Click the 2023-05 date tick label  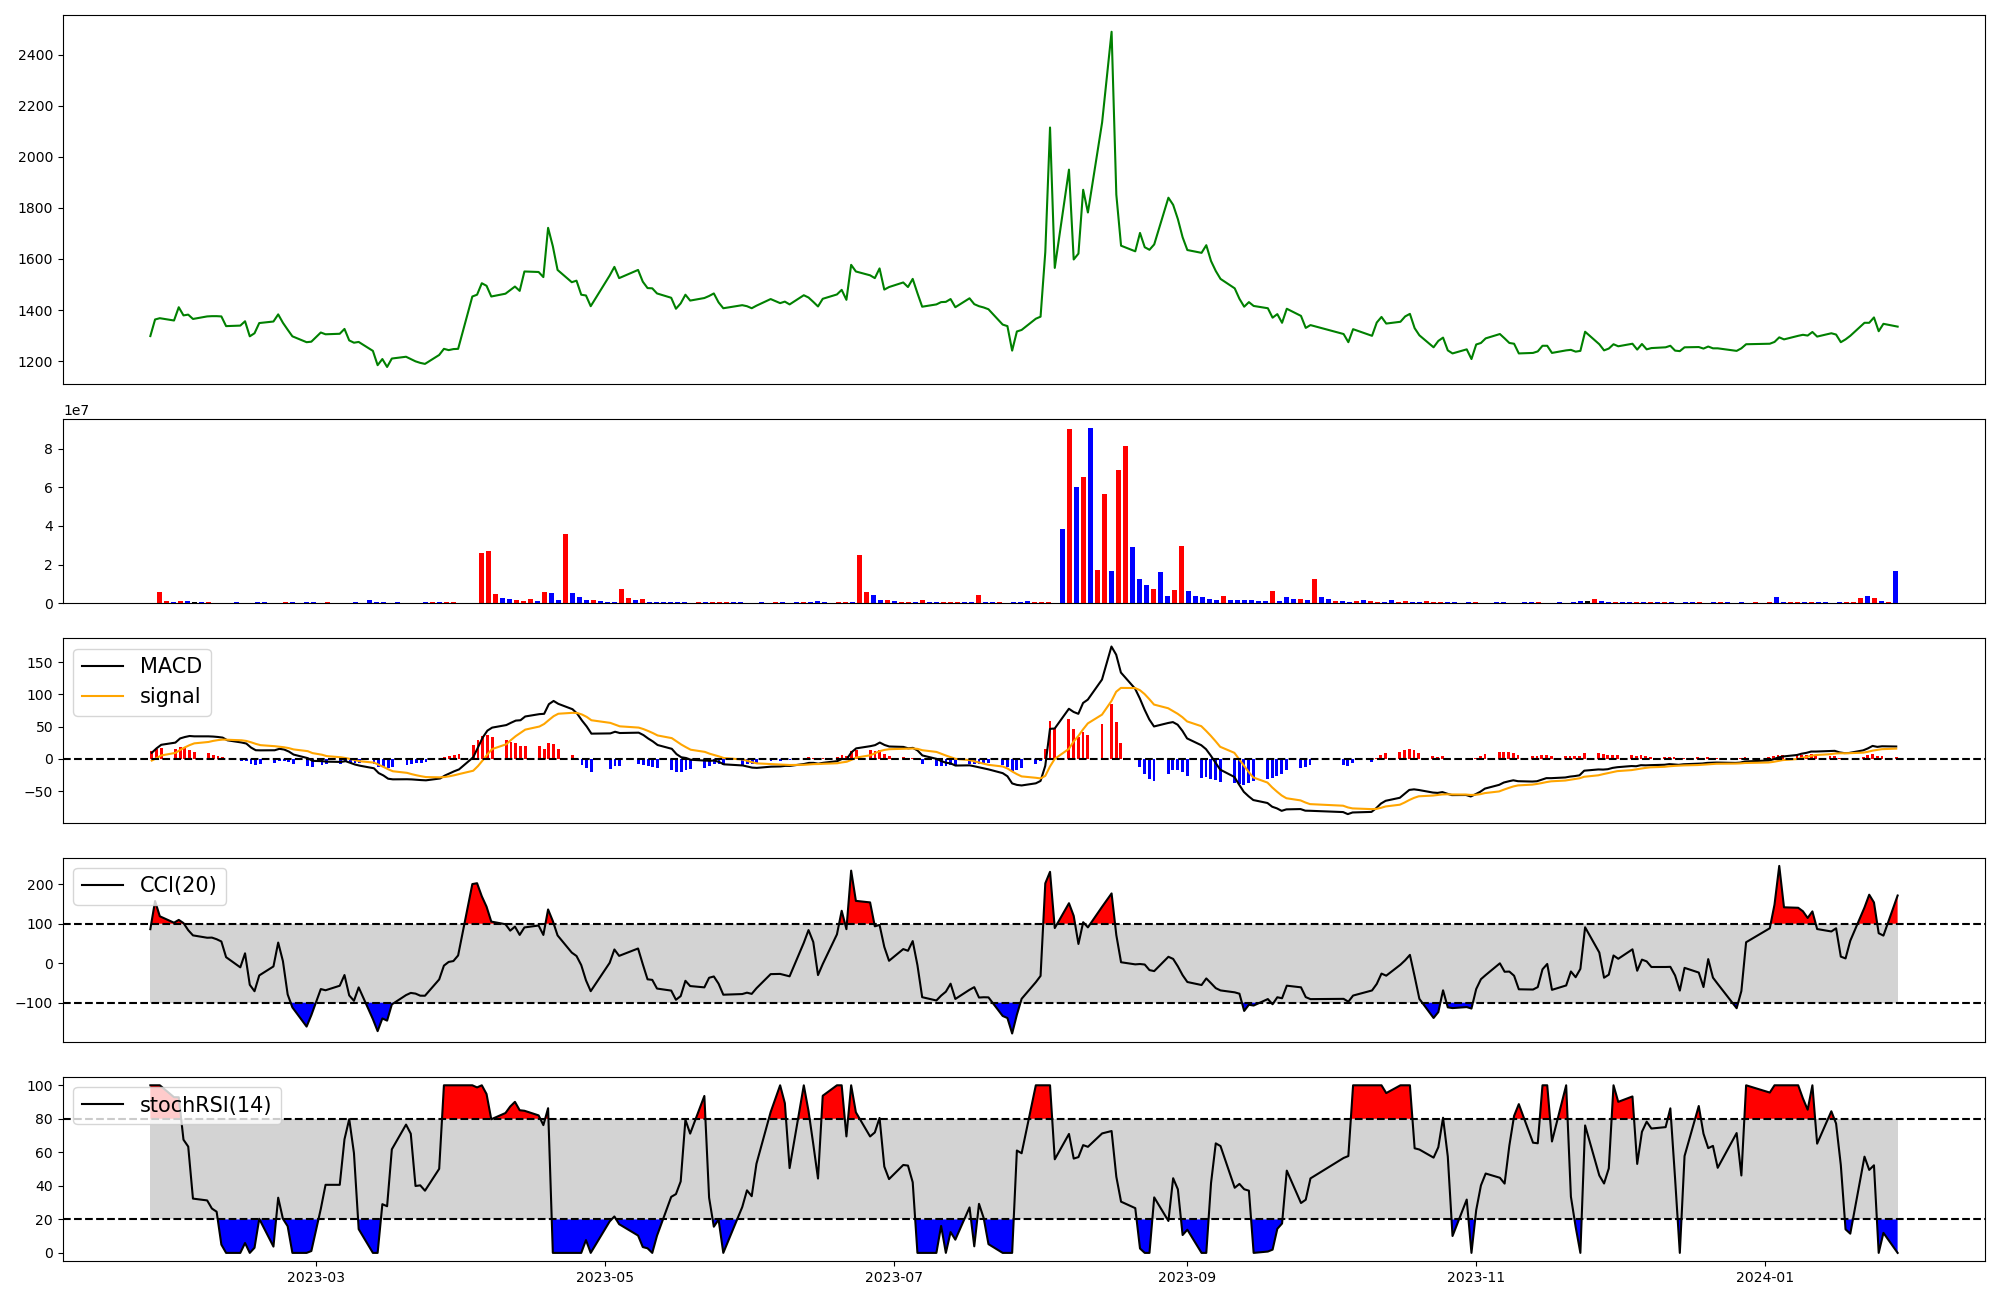pyautogui.click(x=605, y=1277)
